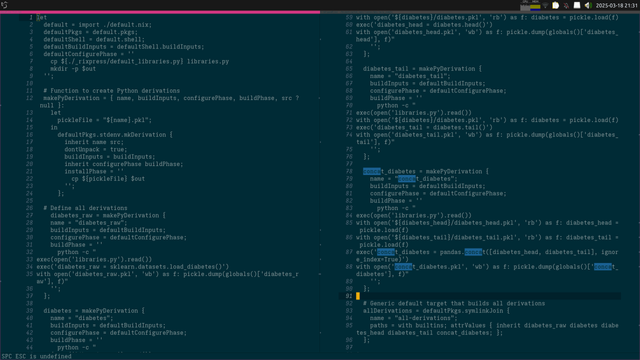Click line number 64 in the right pane gutter
Screen dimensions: 640x360
pyautogui.click(x=349, y=62)
